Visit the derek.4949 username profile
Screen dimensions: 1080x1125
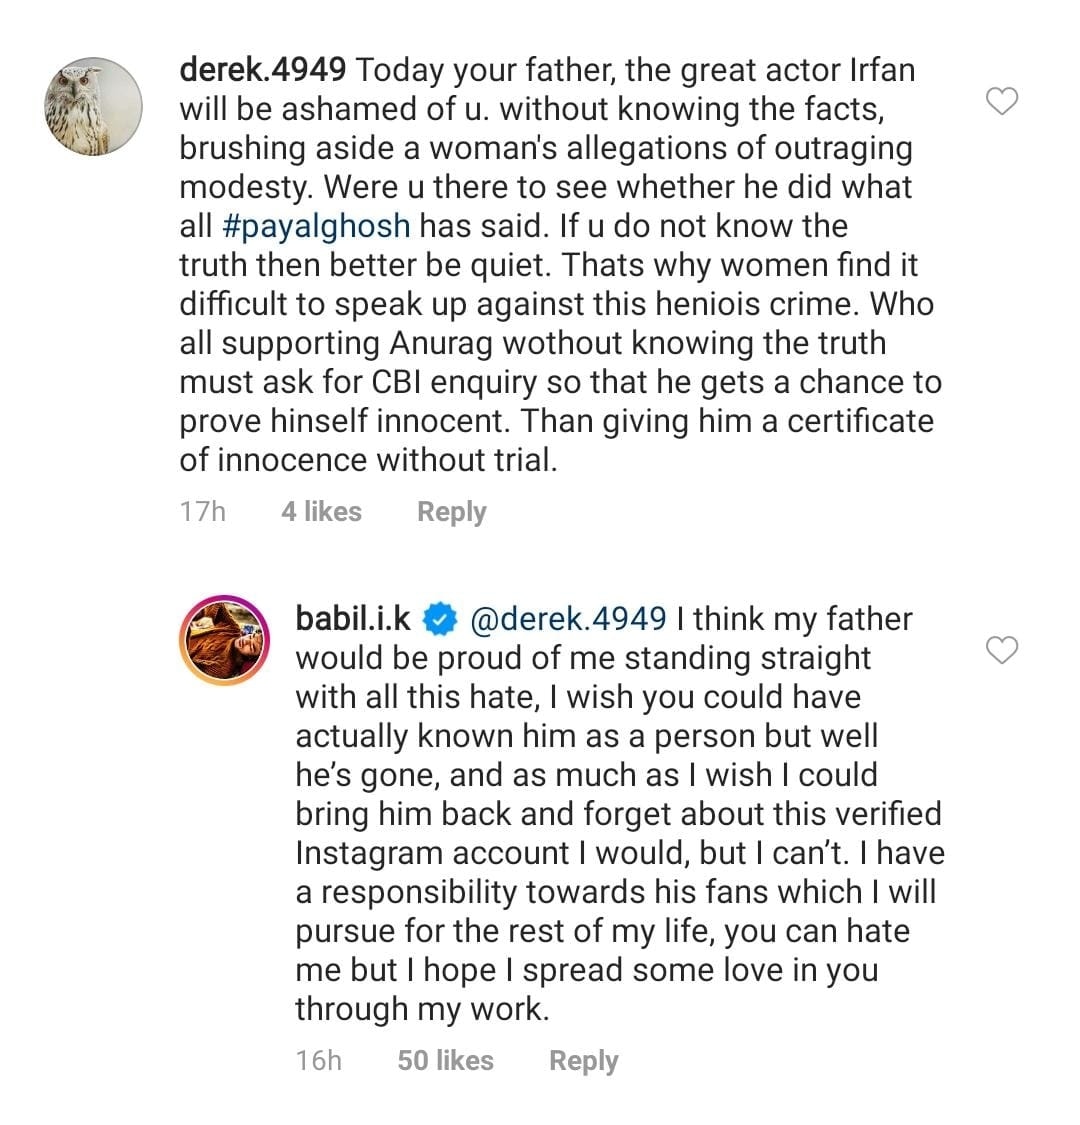[x=263, y=70]
